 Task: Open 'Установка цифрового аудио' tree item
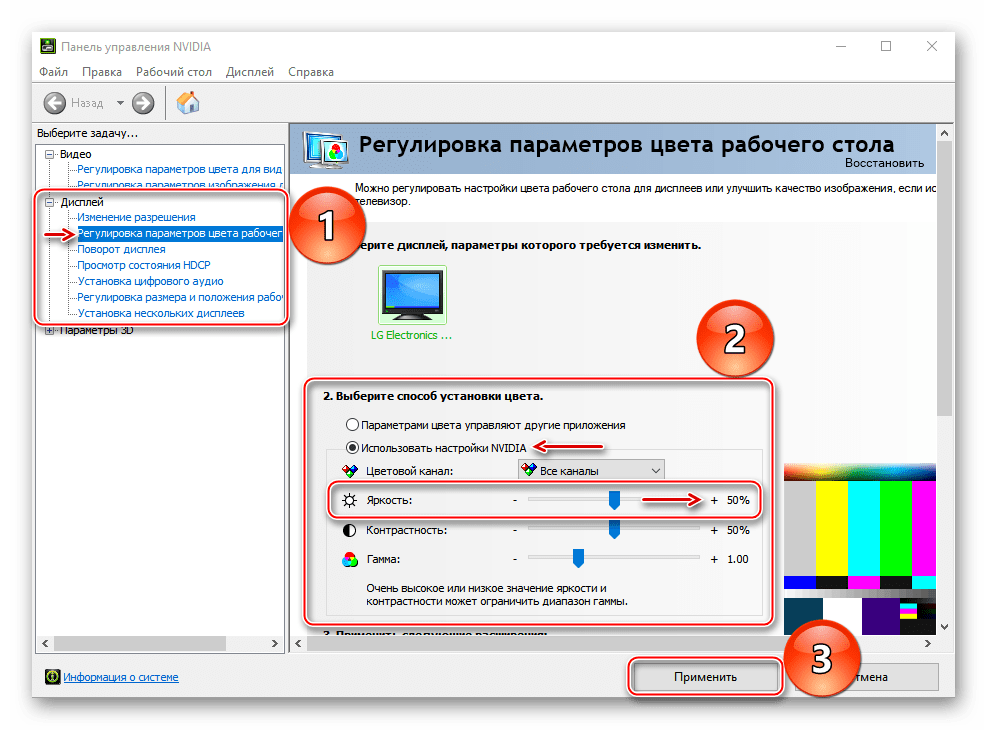click(x=150, y=281)
